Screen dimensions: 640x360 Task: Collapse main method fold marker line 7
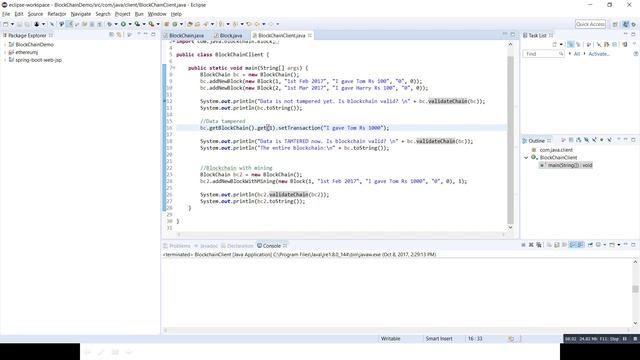click(174, 68)
